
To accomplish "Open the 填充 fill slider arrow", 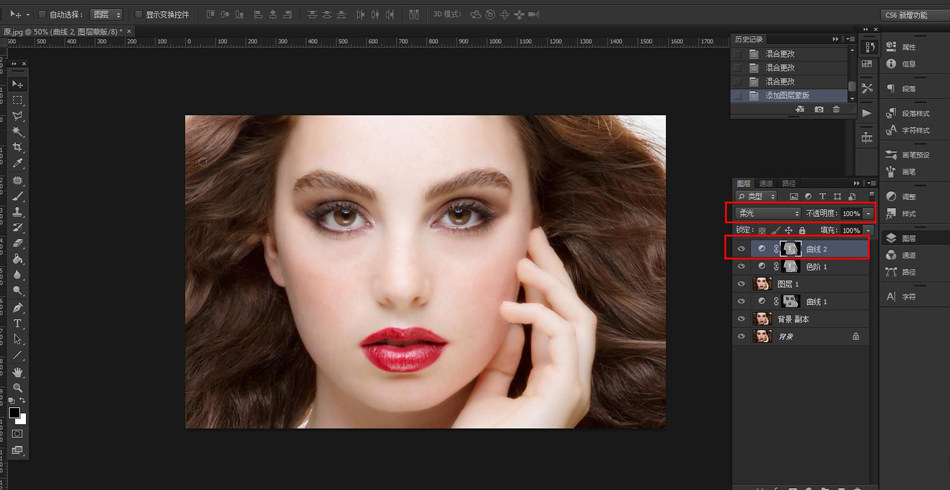I will coord(869,230).
